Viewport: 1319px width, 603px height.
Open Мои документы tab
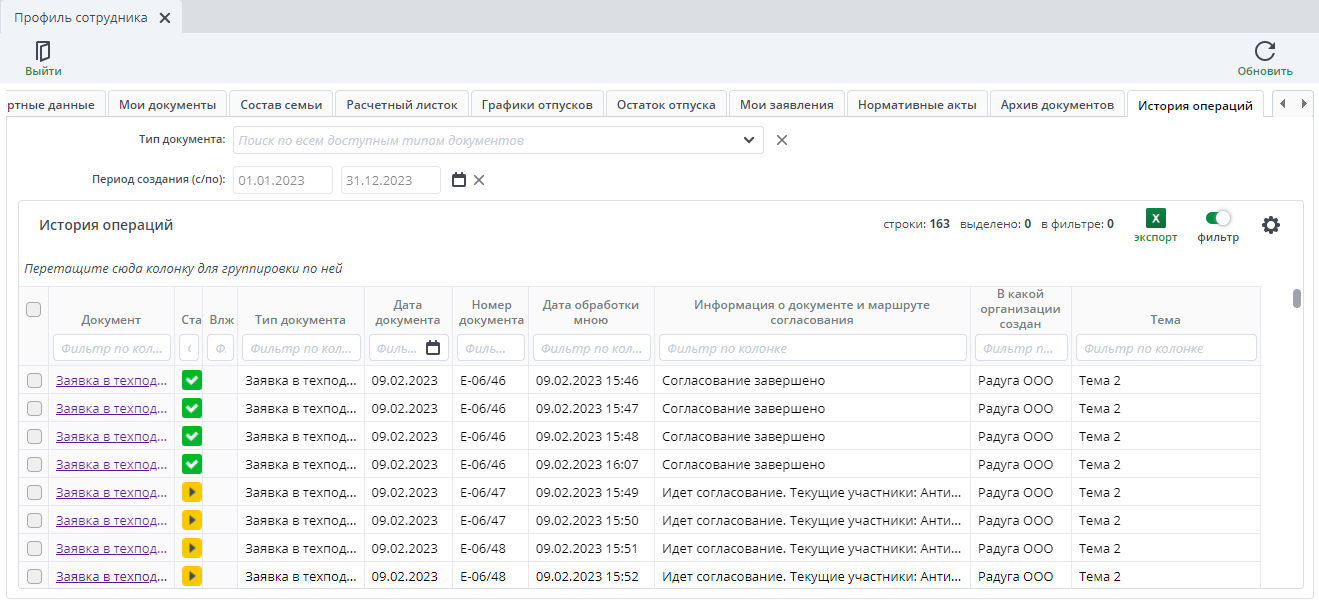pos(167,104)
